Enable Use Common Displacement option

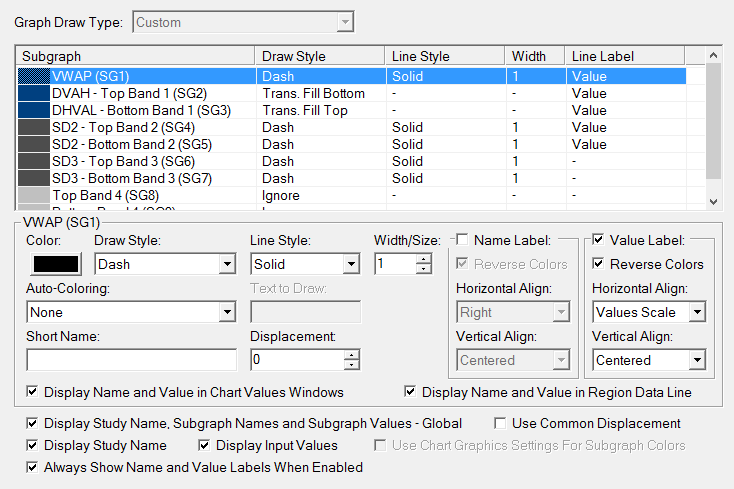[502, 423]
